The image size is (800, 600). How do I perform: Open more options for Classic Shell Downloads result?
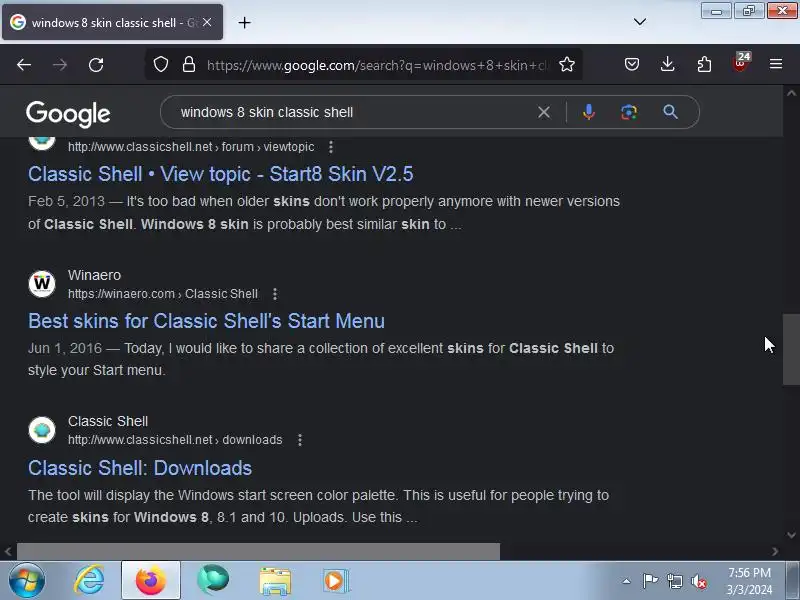point(300,440)
